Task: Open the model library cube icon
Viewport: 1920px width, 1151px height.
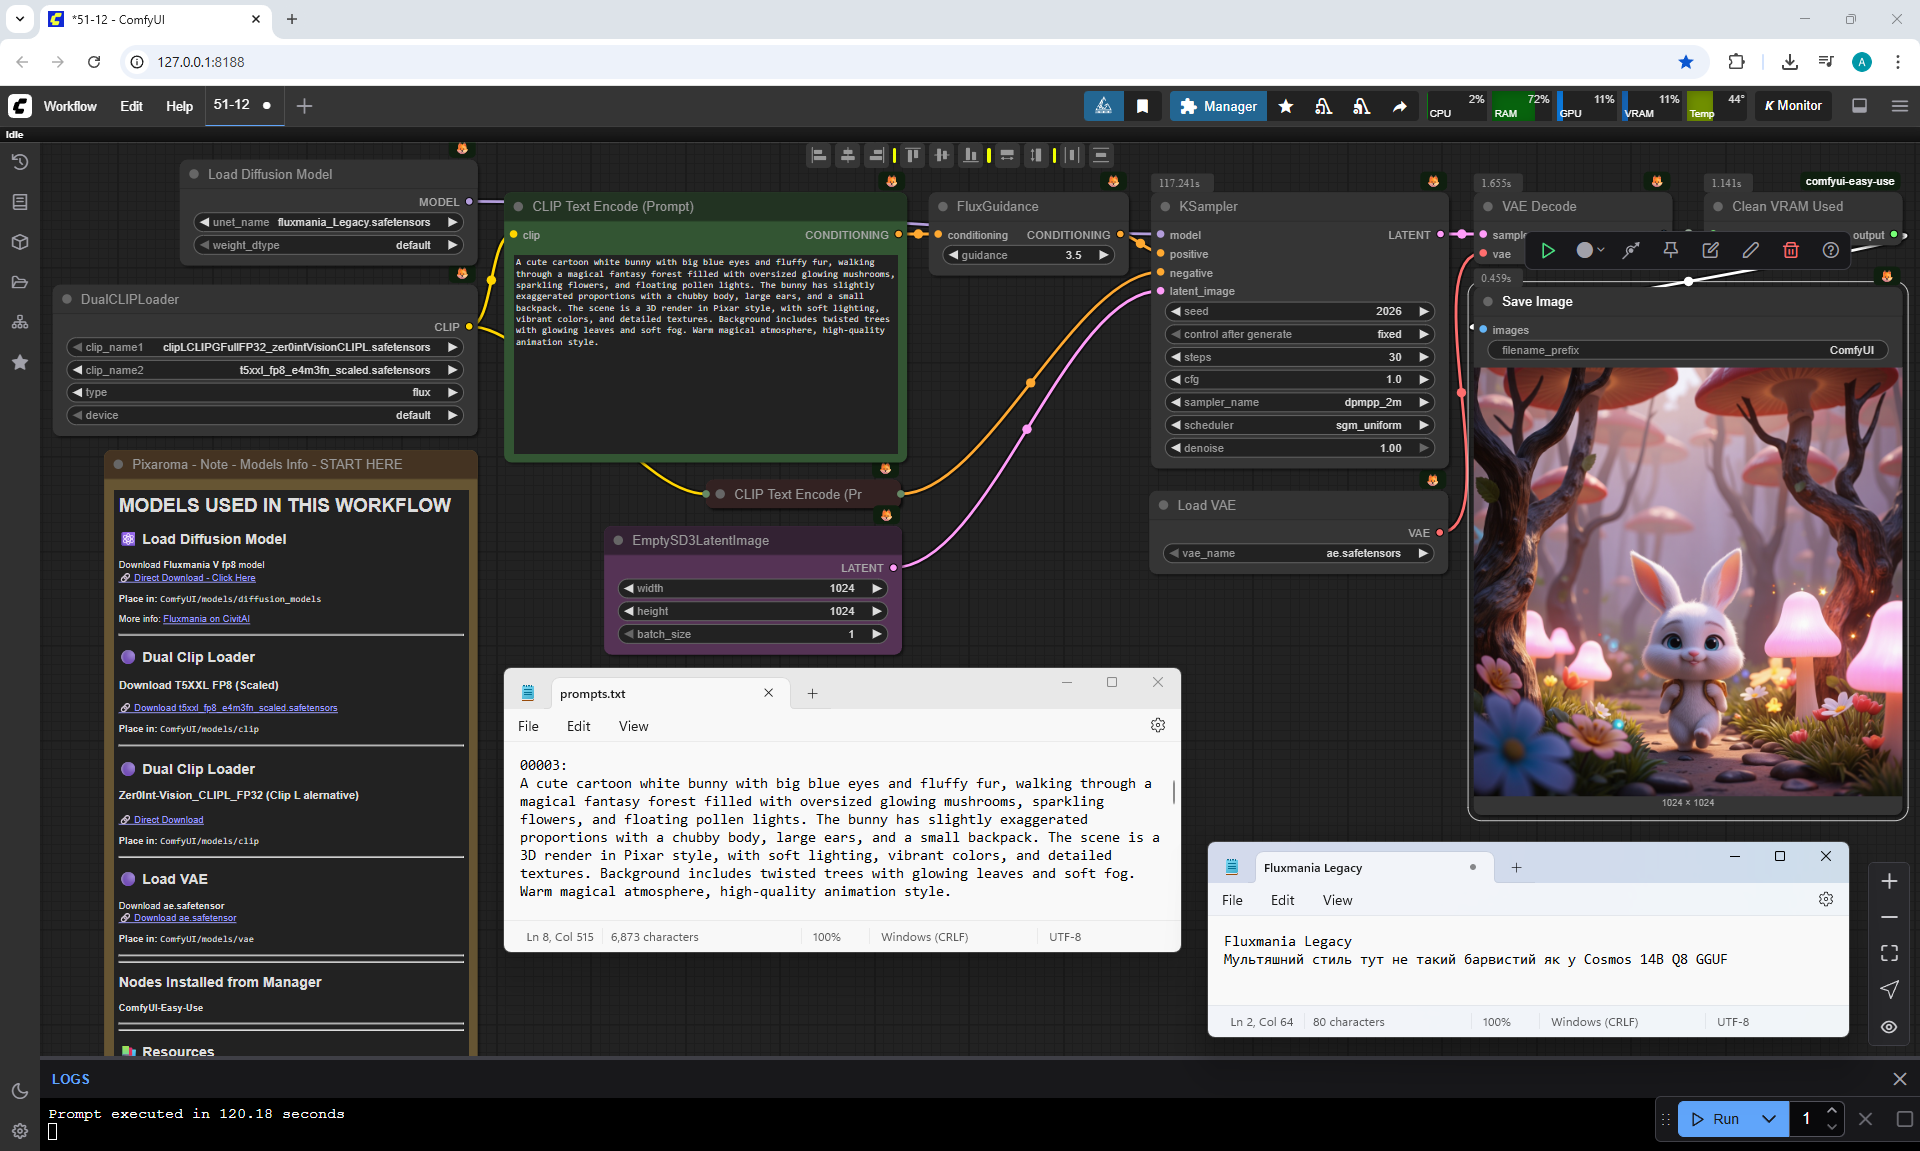Action: point(19,242)
